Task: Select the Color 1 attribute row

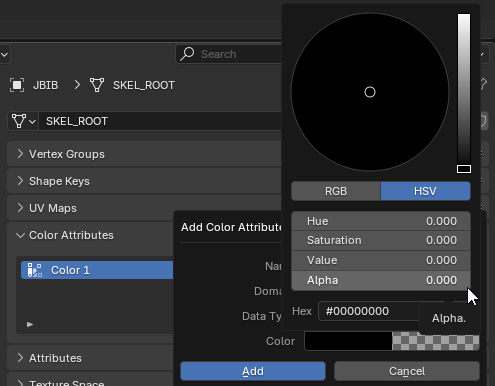Action: click(x=97, y=270)
